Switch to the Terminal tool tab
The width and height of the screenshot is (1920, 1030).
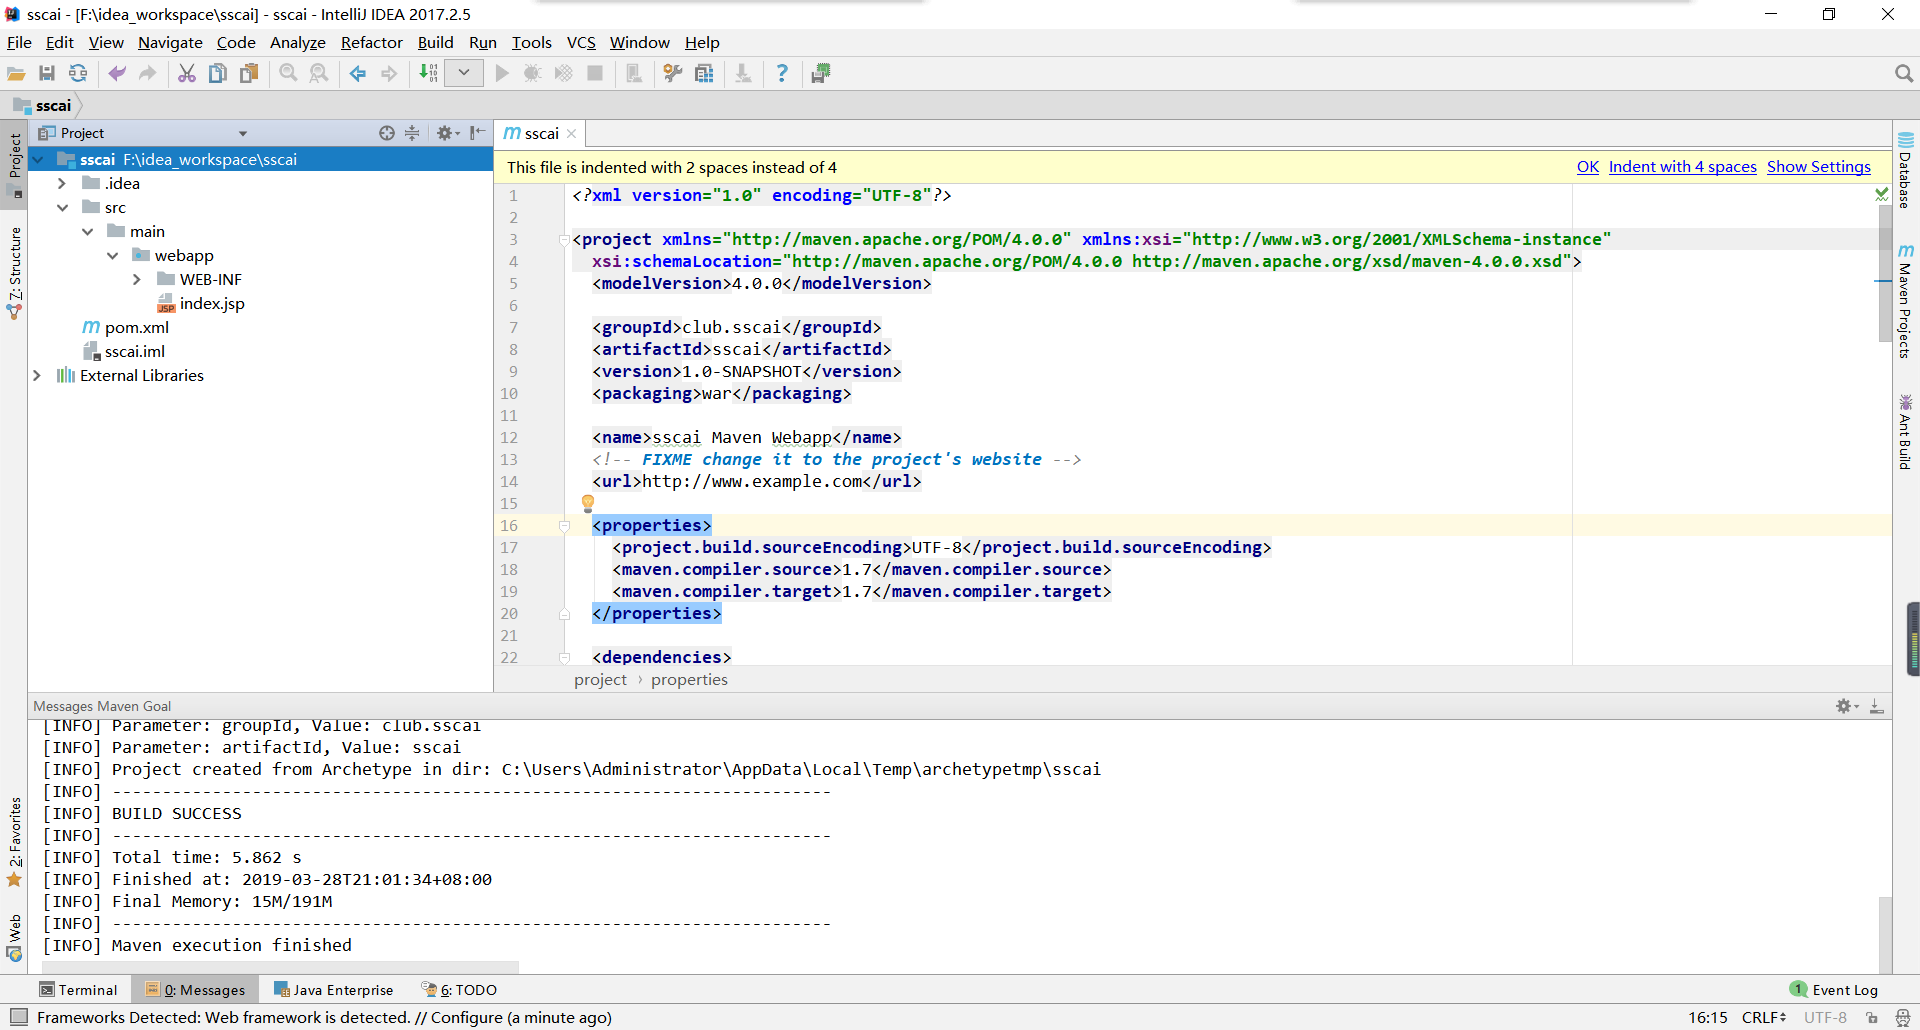pyautogui.click(x=78, y=989)
